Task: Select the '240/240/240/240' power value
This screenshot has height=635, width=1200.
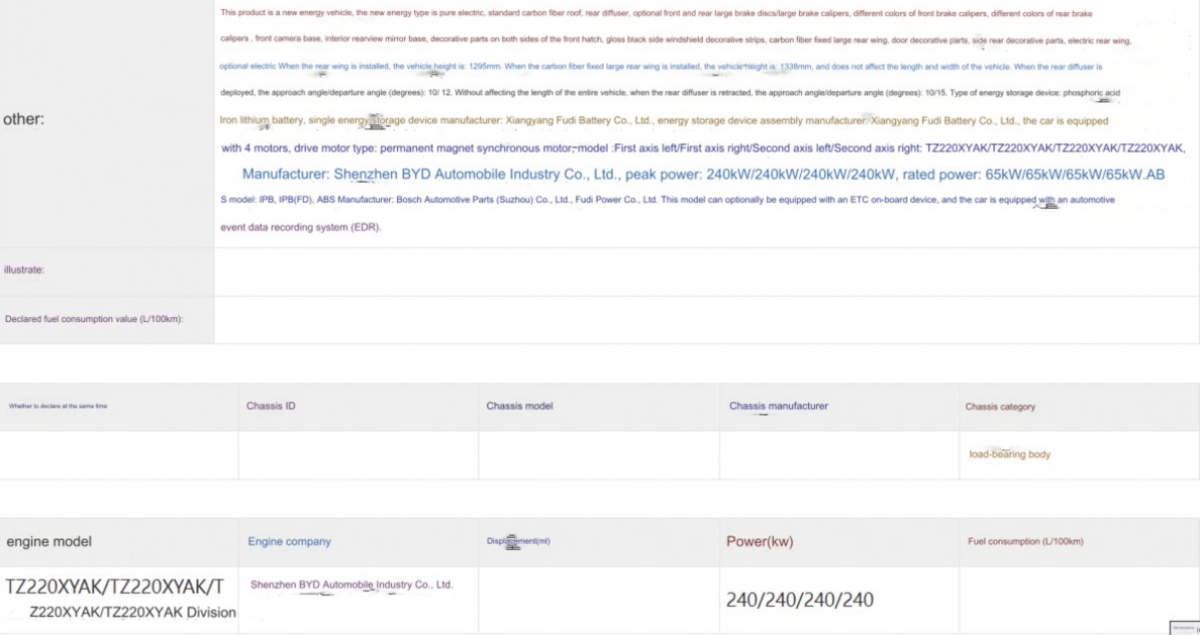Action: pos(799,600)
